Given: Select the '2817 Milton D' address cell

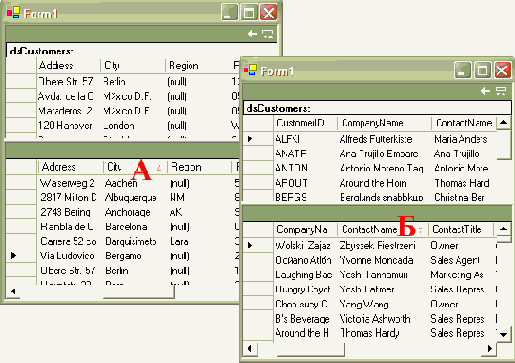Looking at the screenshot, I should point(70,197).
